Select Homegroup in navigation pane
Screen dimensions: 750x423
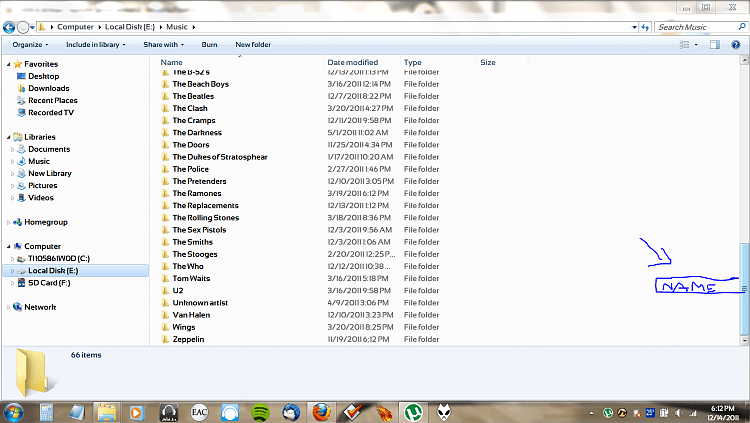(46, 222)
